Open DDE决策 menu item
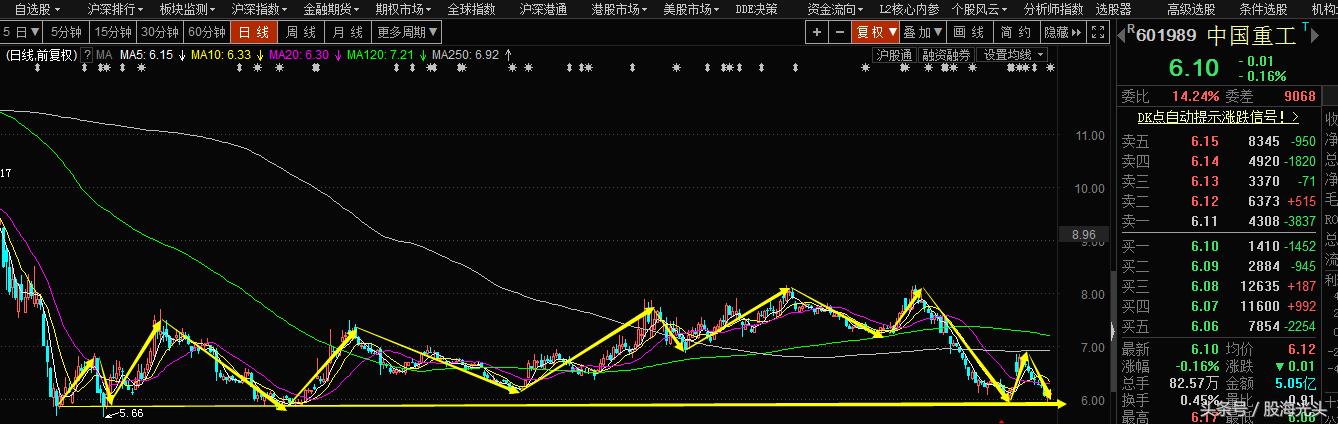The width and height of the screenshot is (1338, 424). [x=757, y=9]
